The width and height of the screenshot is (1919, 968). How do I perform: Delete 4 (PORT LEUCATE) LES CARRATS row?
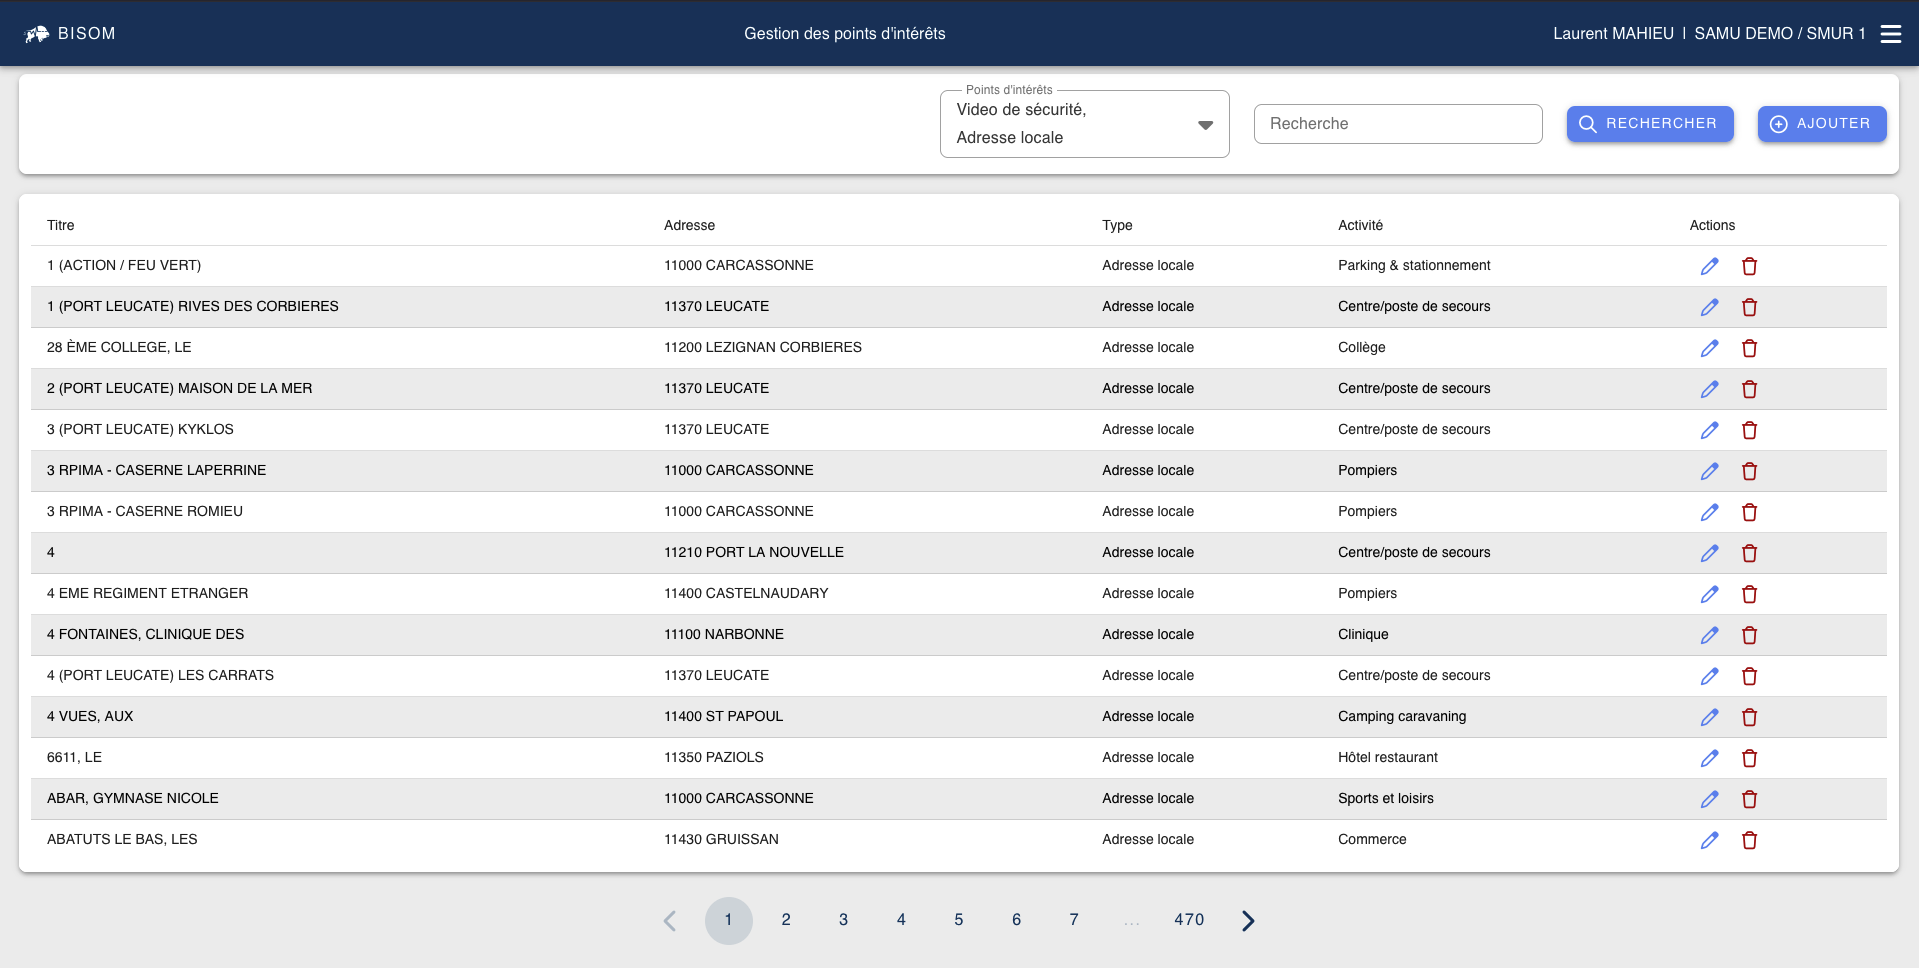click(x=1749, y=676)
